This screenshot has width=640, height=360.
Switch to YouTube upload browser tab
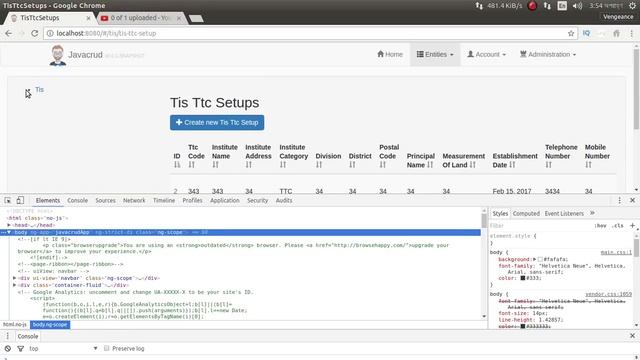(x=139, y=18)
